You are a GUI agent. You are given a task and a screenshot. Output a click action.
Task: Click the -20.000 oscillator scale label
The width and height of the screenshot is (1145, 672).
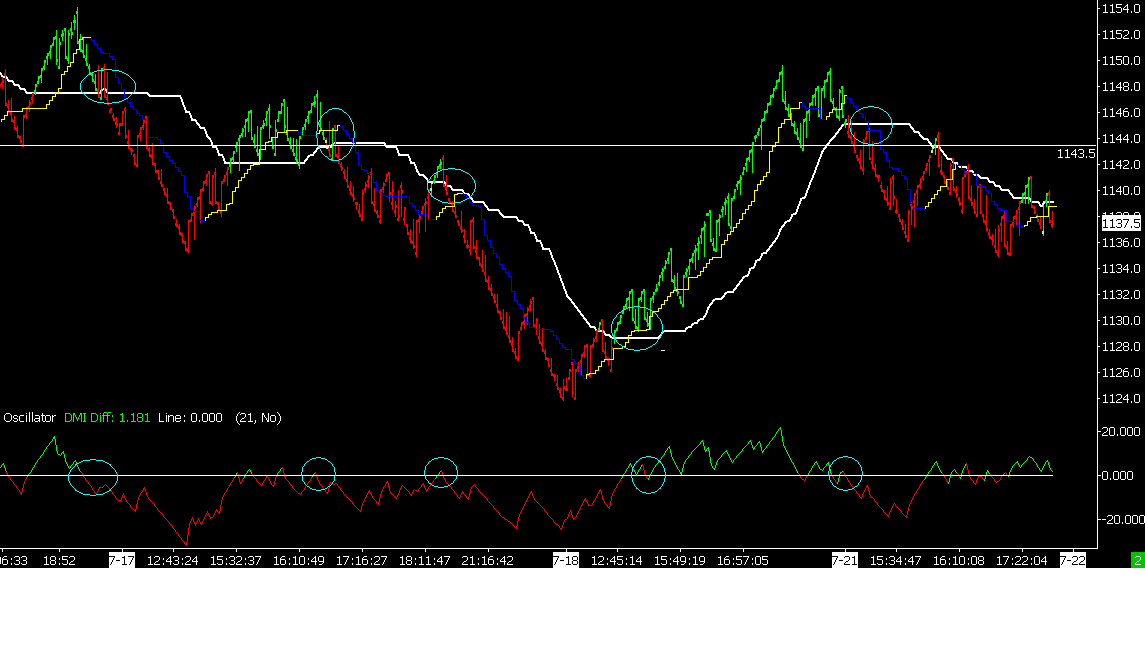pyautogui.click(x=1122, y=519)
